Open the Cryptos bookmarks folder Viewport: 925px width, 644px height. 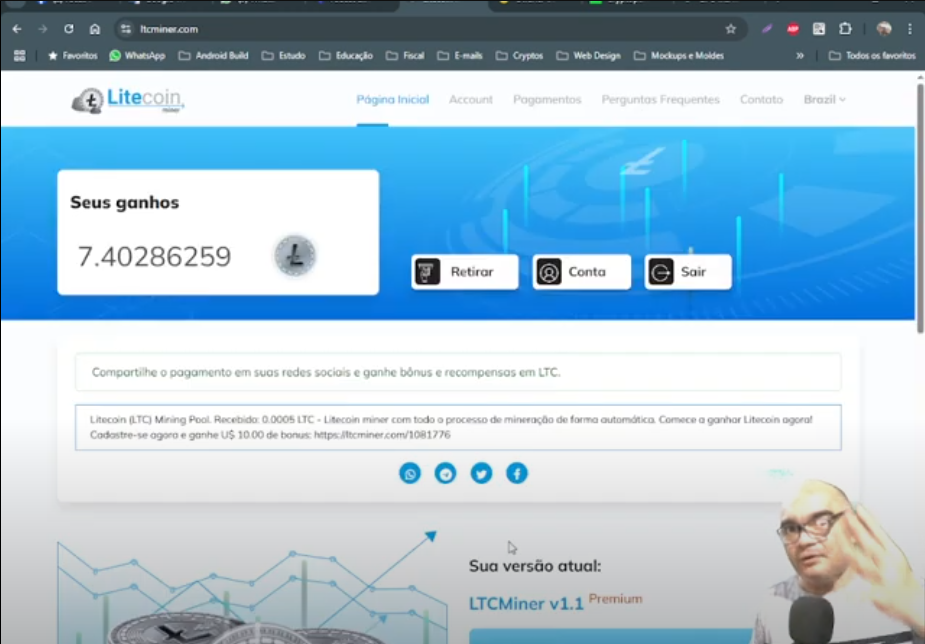click(x=520, y=55)
